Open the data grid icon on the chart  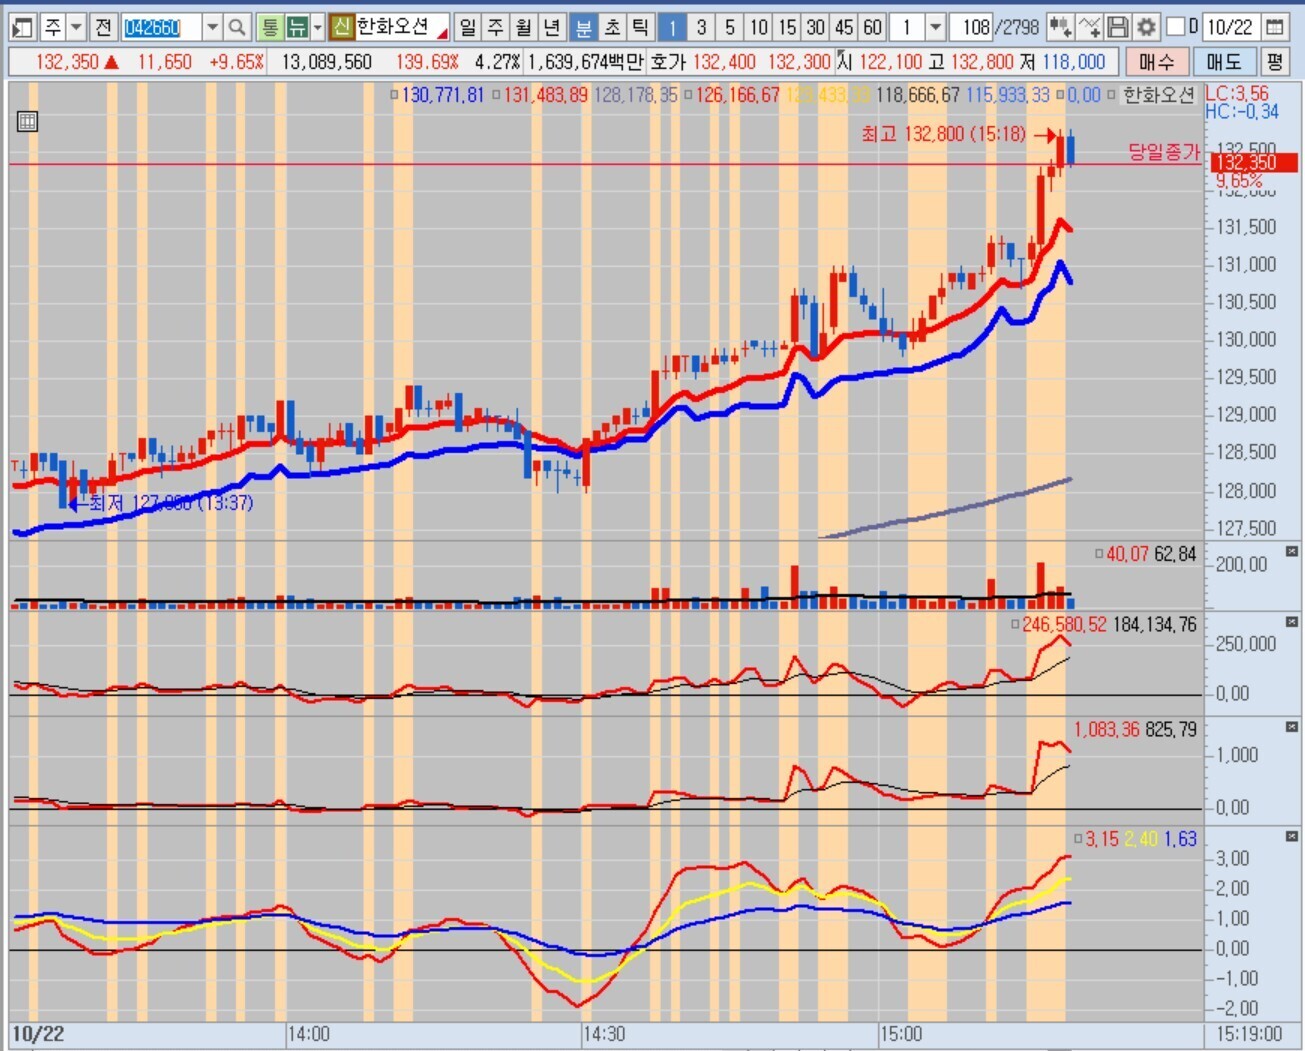pyautogui.click(x=28, y=122)
